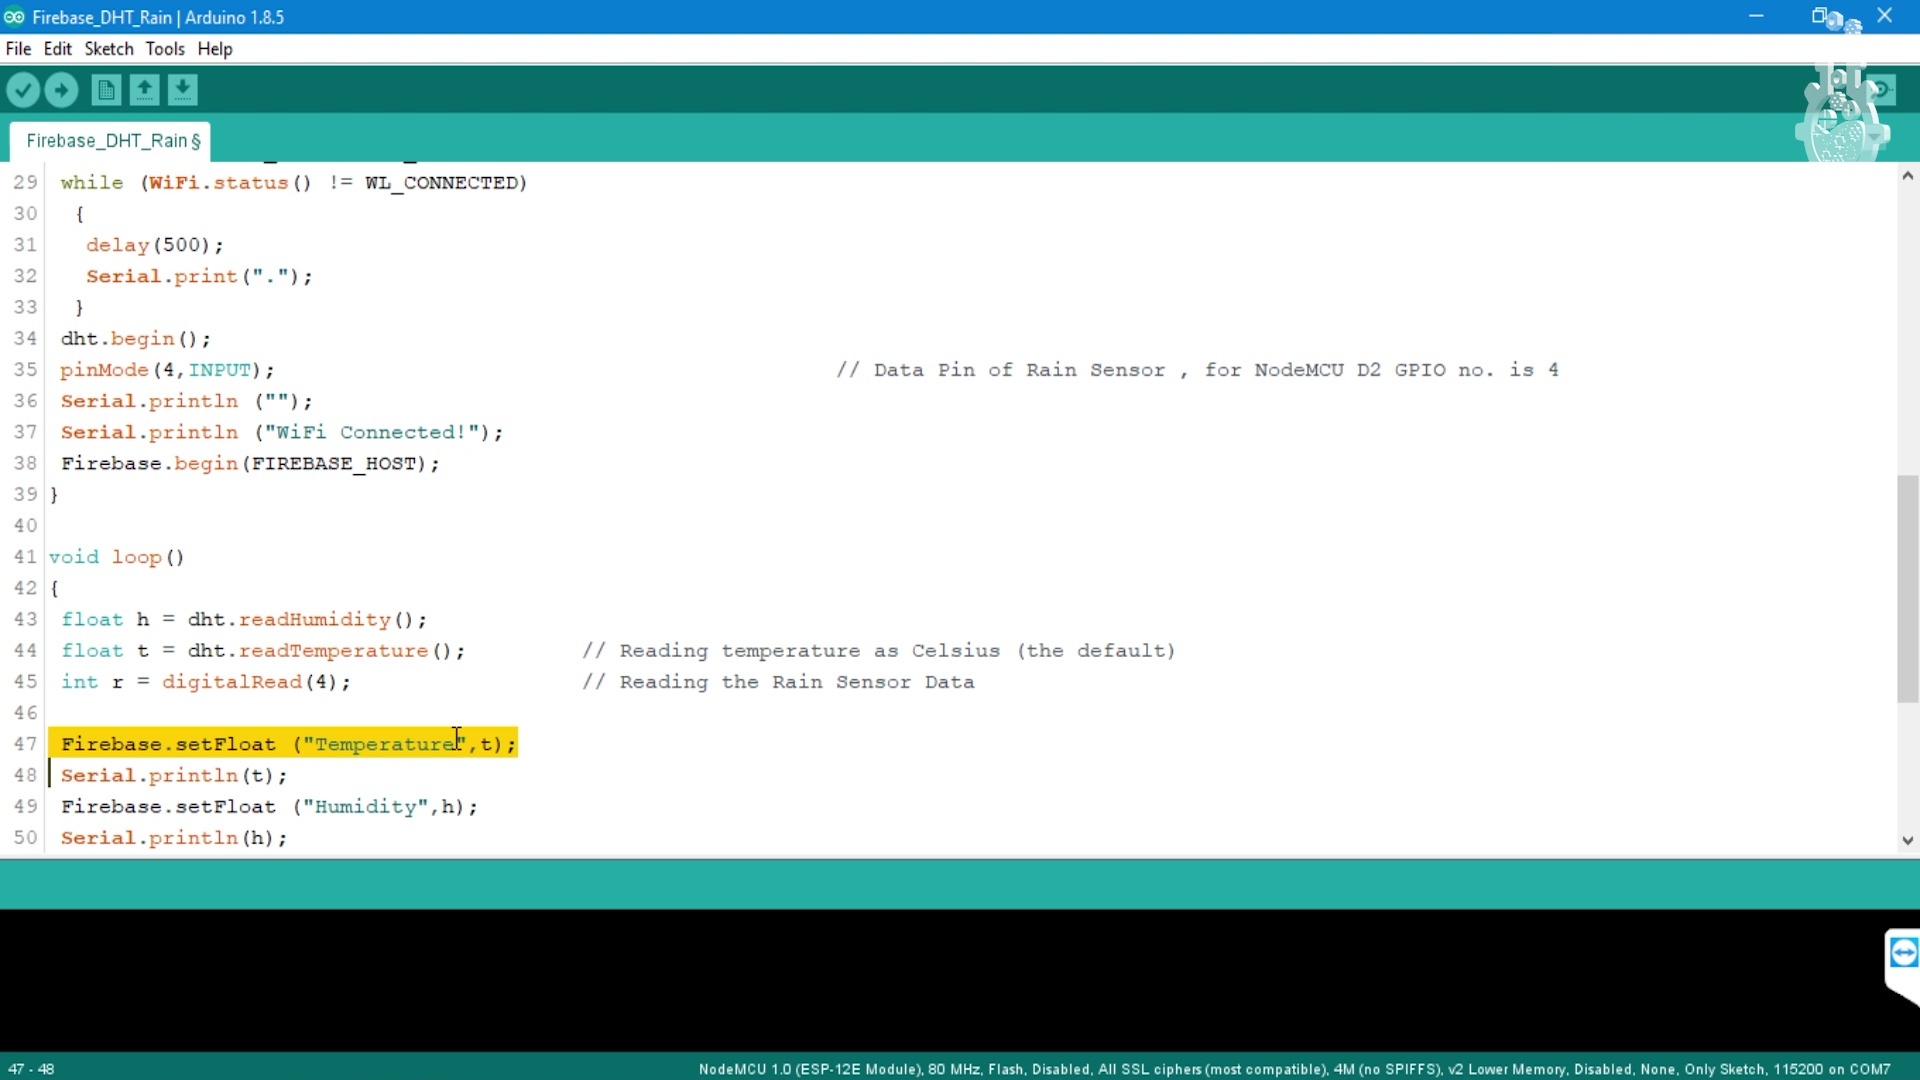Click the Upload arrow icon

pyautogui.click(x=62, y=91)
